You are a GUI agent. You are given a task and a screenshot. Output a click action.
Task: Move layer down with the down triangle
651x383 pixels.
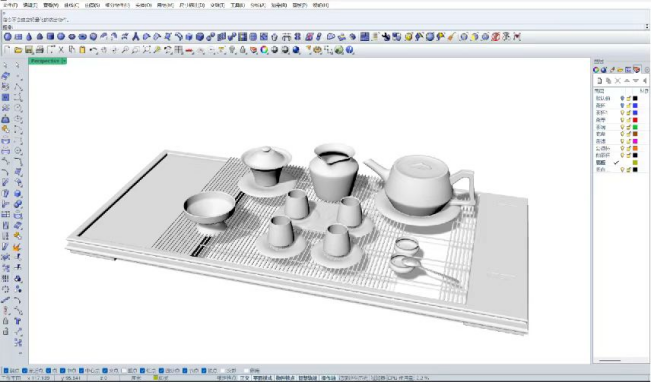click(636, 81)
